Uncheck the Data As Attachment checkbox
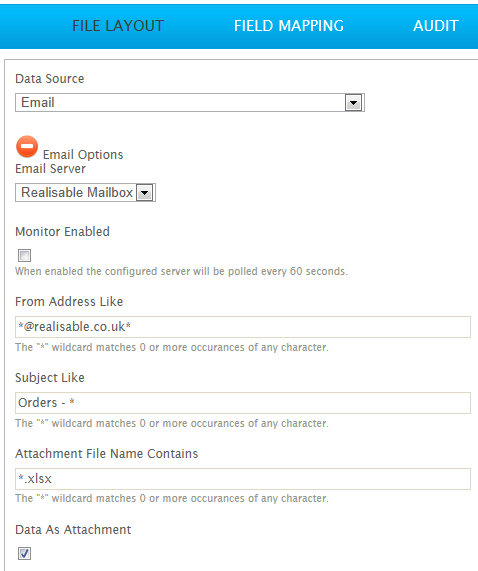This screenshot has width=478, height=571. pos(24,553)
